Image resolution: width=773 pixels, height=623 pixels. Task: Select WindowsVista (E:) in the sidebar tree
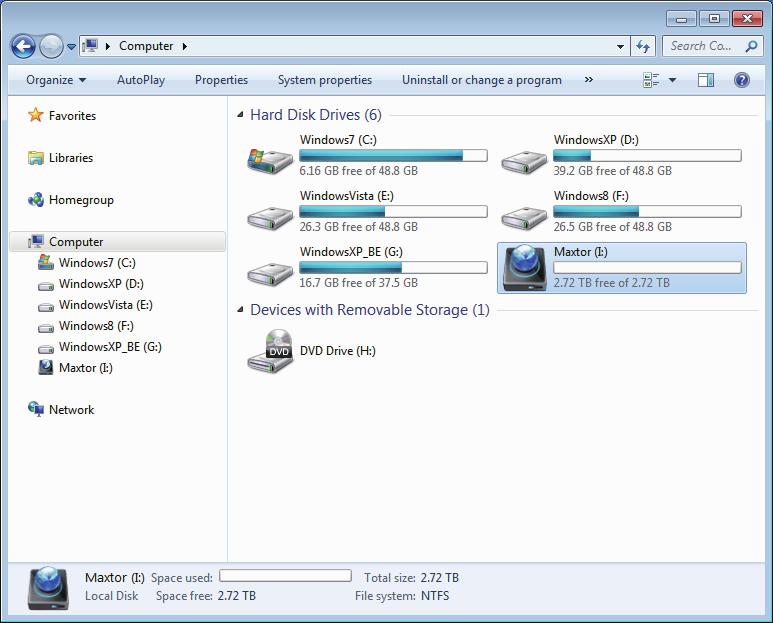(105, 305)
